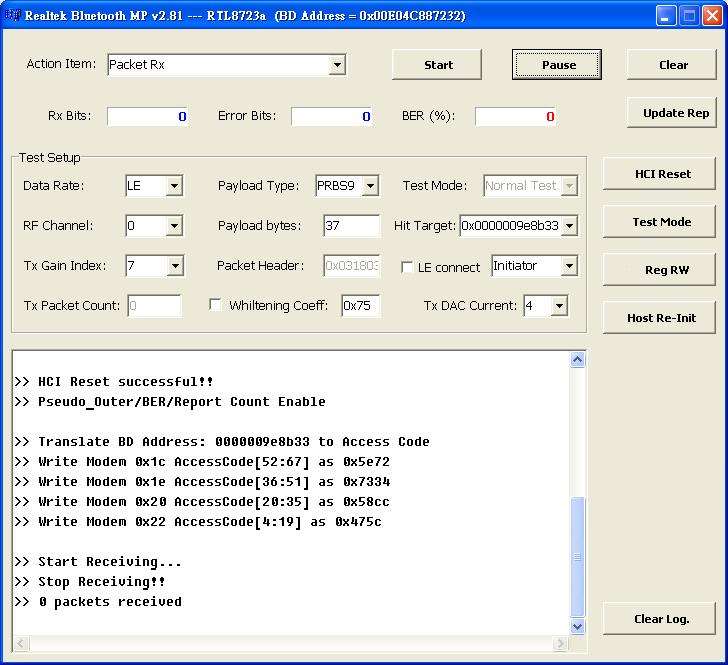
Task: Click the log scroll up arrow
Action: click(x=577, y=359)
